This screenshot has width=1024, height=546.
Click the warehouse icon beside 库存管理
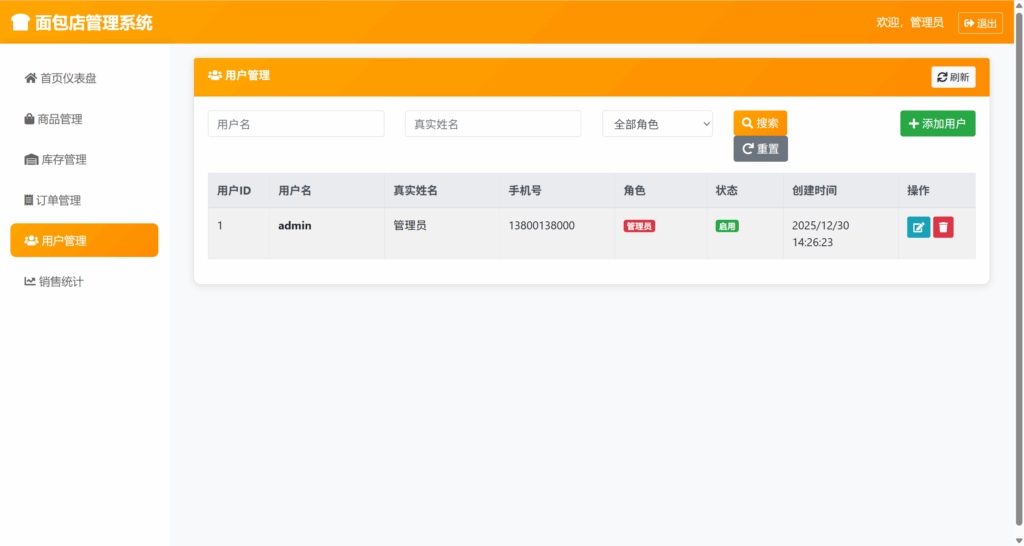[31, 160]
